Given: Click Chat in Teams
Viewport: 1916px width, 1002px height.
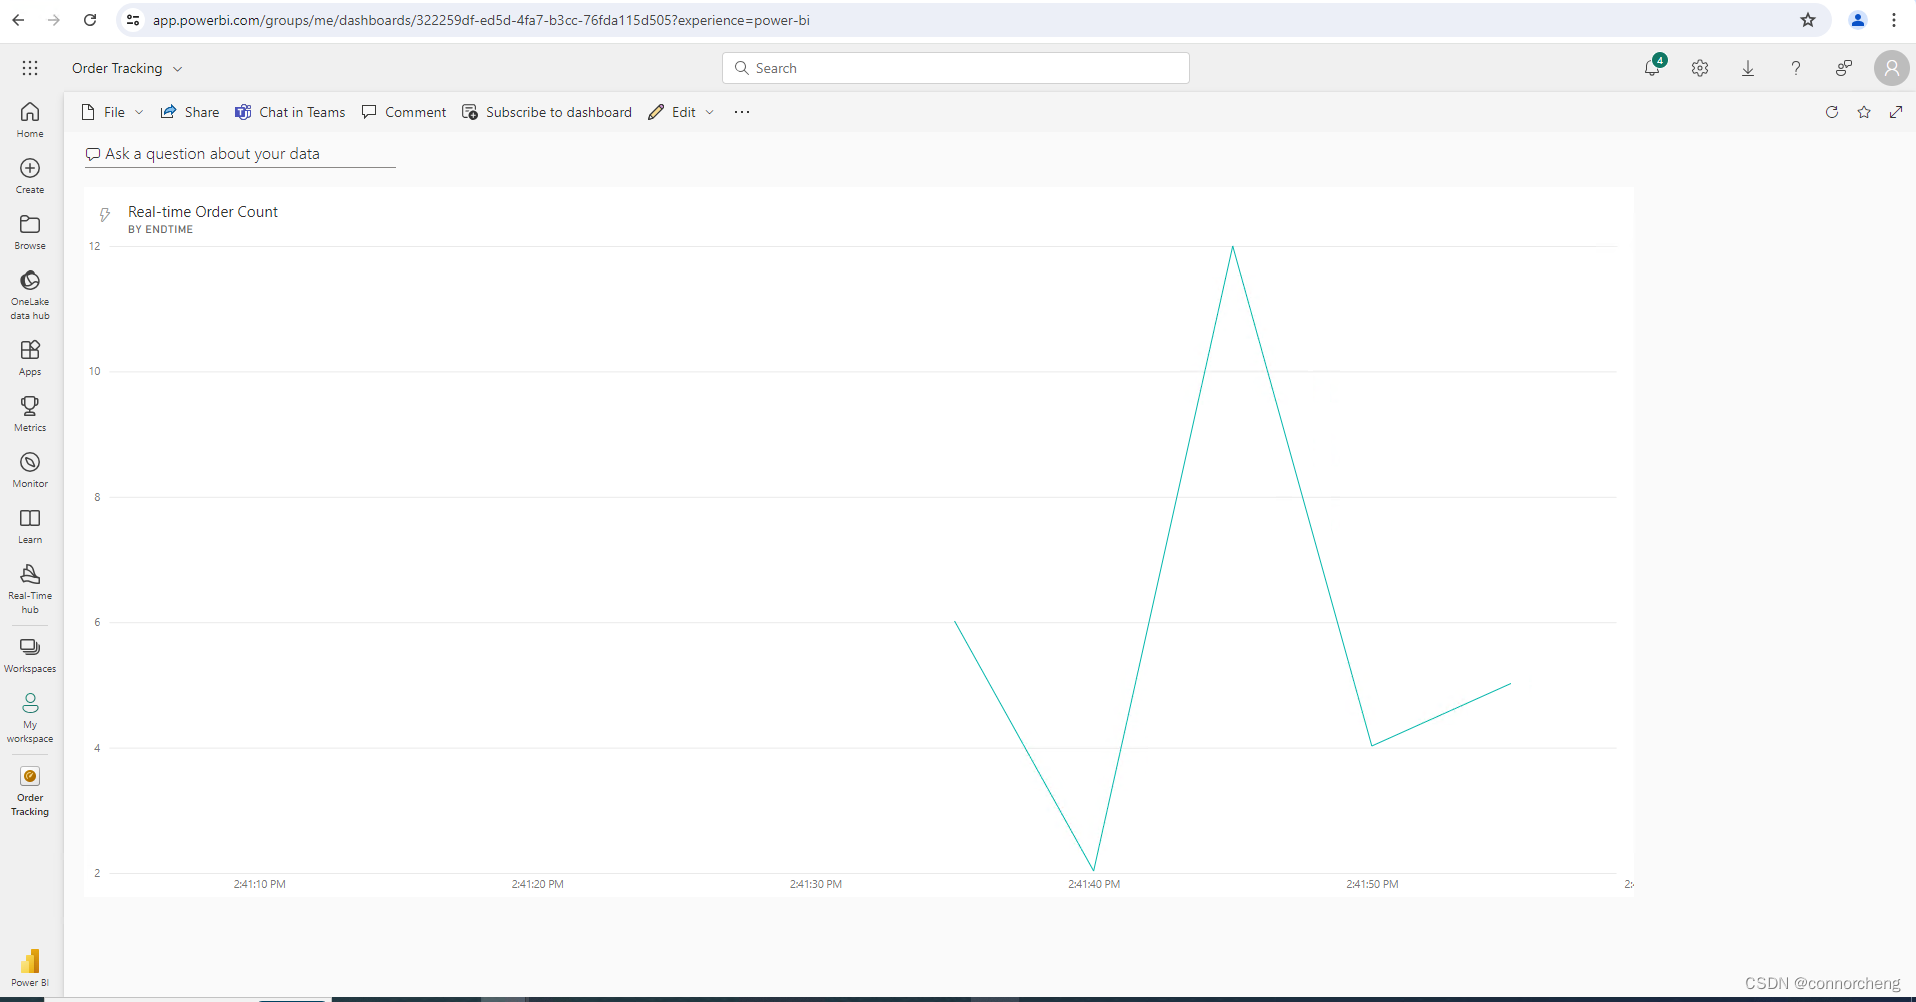Looking at the screenshot, I should pos(290,112).
